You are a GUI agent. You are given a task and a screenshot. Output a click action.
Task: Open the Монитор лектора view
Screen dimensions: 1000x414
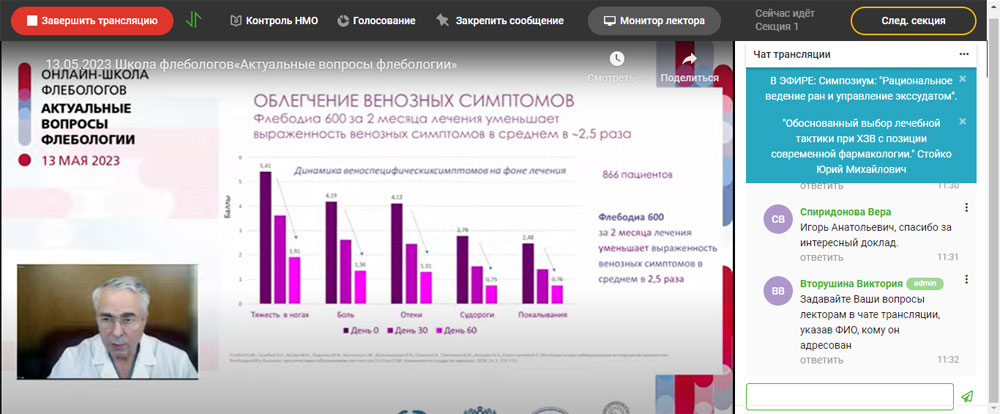[x=654, y=20]
